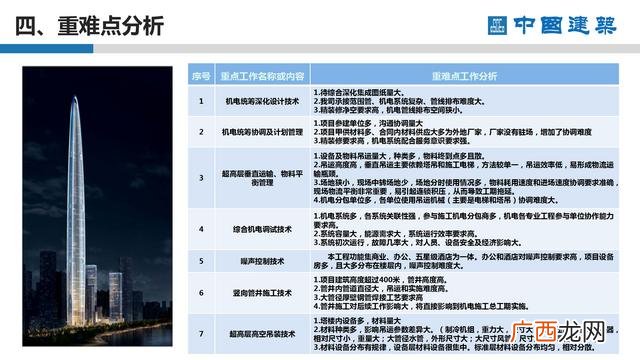Click row number 2 in the 序号 column
The image size is (640, 360).
click(201, 132)
